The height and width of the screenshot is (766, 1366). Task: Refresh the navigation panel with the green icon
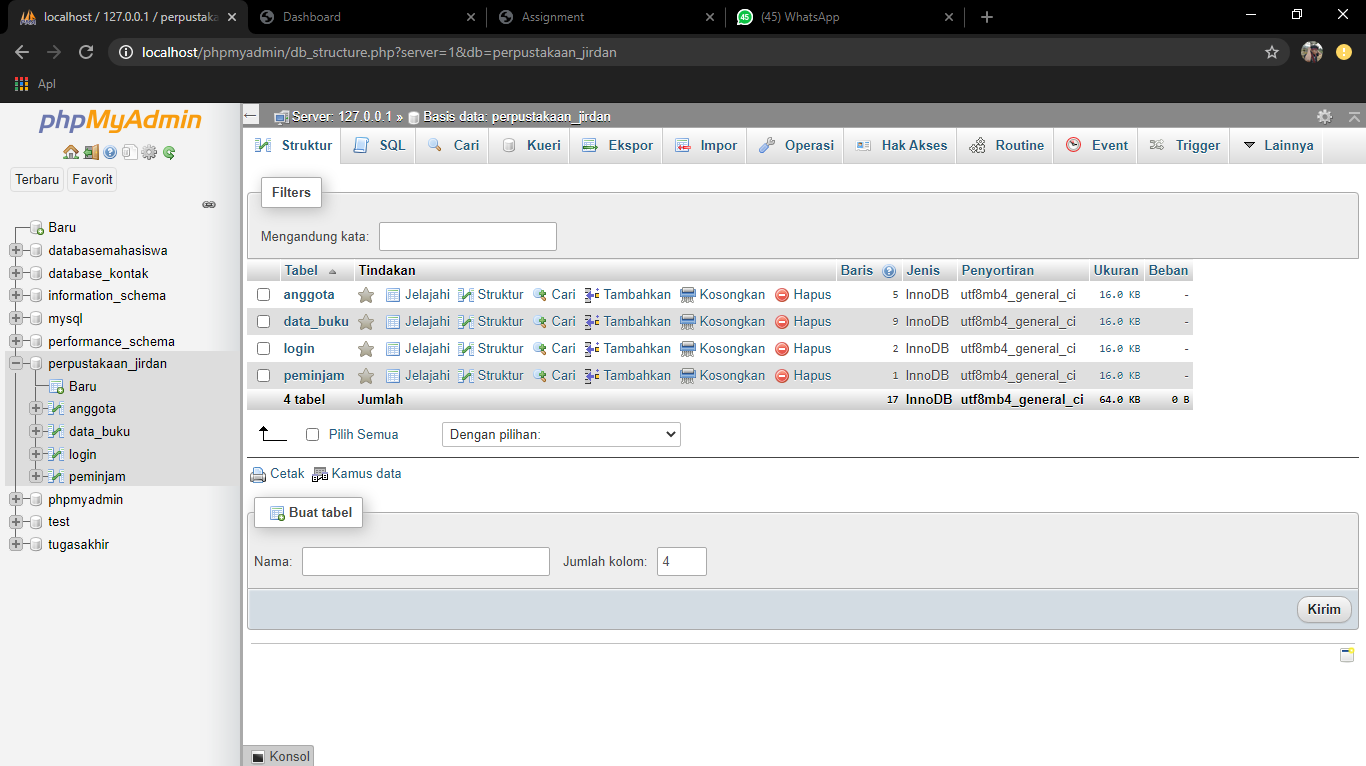pyautogui.click(x=168, y=152)
